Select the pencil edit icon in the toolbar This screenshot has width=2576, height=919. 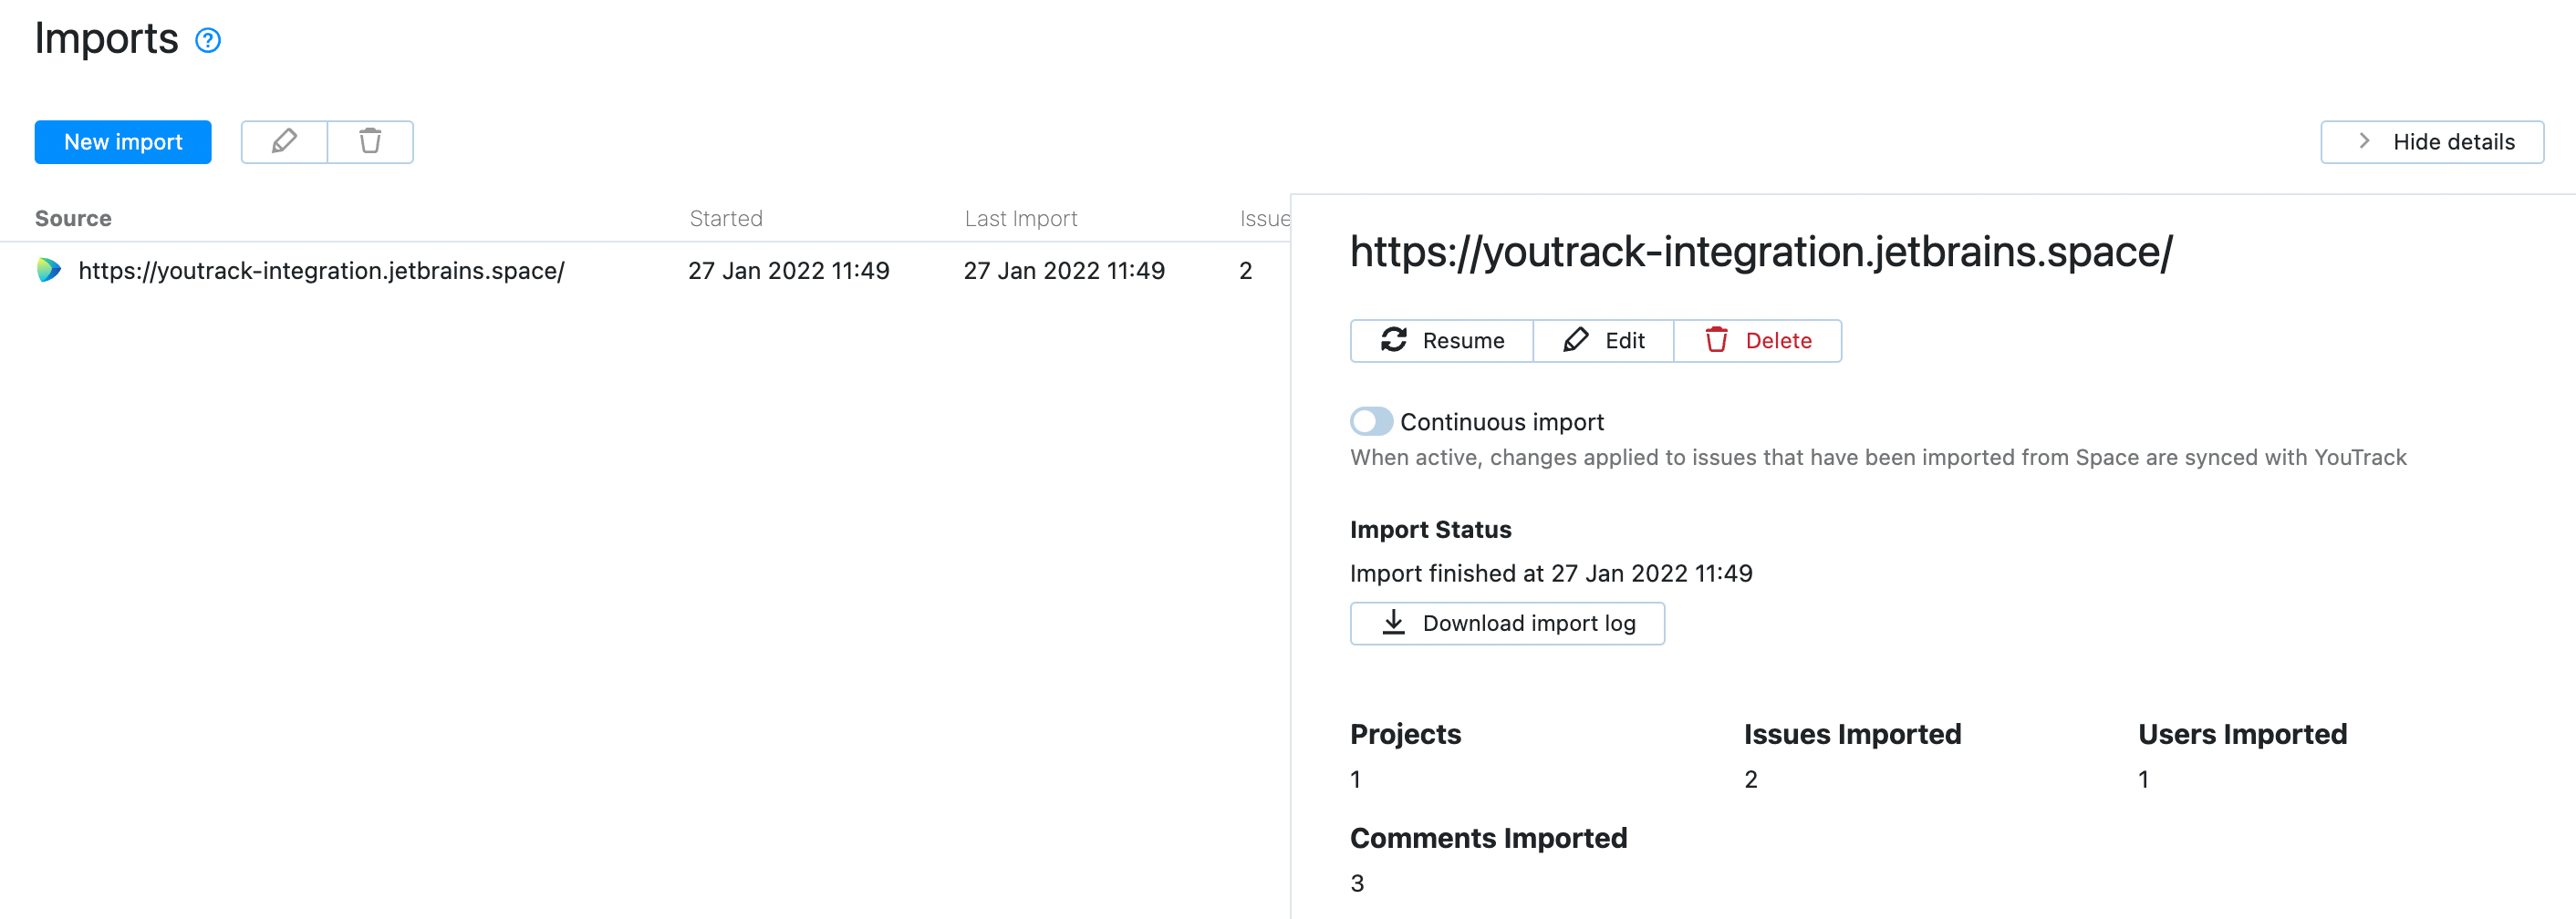[x=284, y=141]
